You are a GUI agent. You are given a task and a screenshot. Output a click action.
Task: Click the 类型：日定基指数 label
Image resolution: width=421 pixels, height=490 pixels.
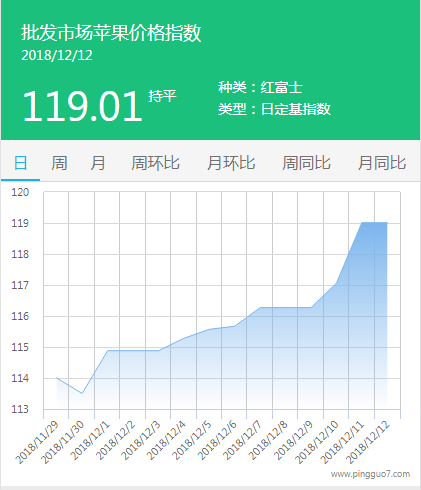pyautogui.click(x=274, y=109)
